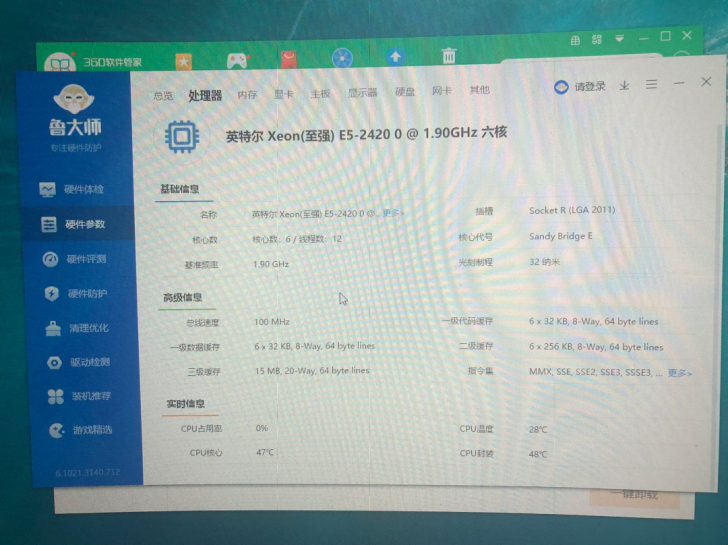728x545 pixels.
Task: Click the 高级信息 section heading
Action: pyautogui.click(x=182, y=297)
